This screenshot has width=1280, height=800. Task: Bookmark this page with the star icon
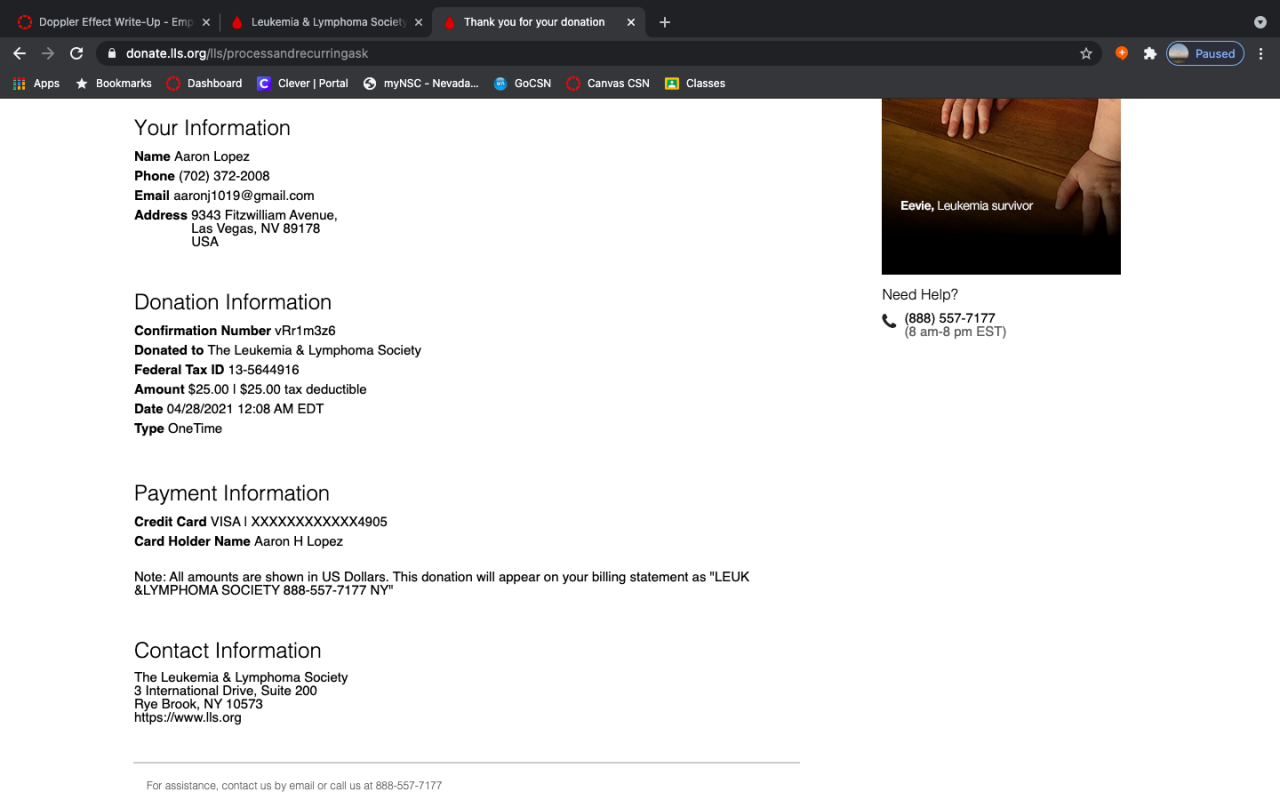pyautogui.click(x=1086, y=54)
